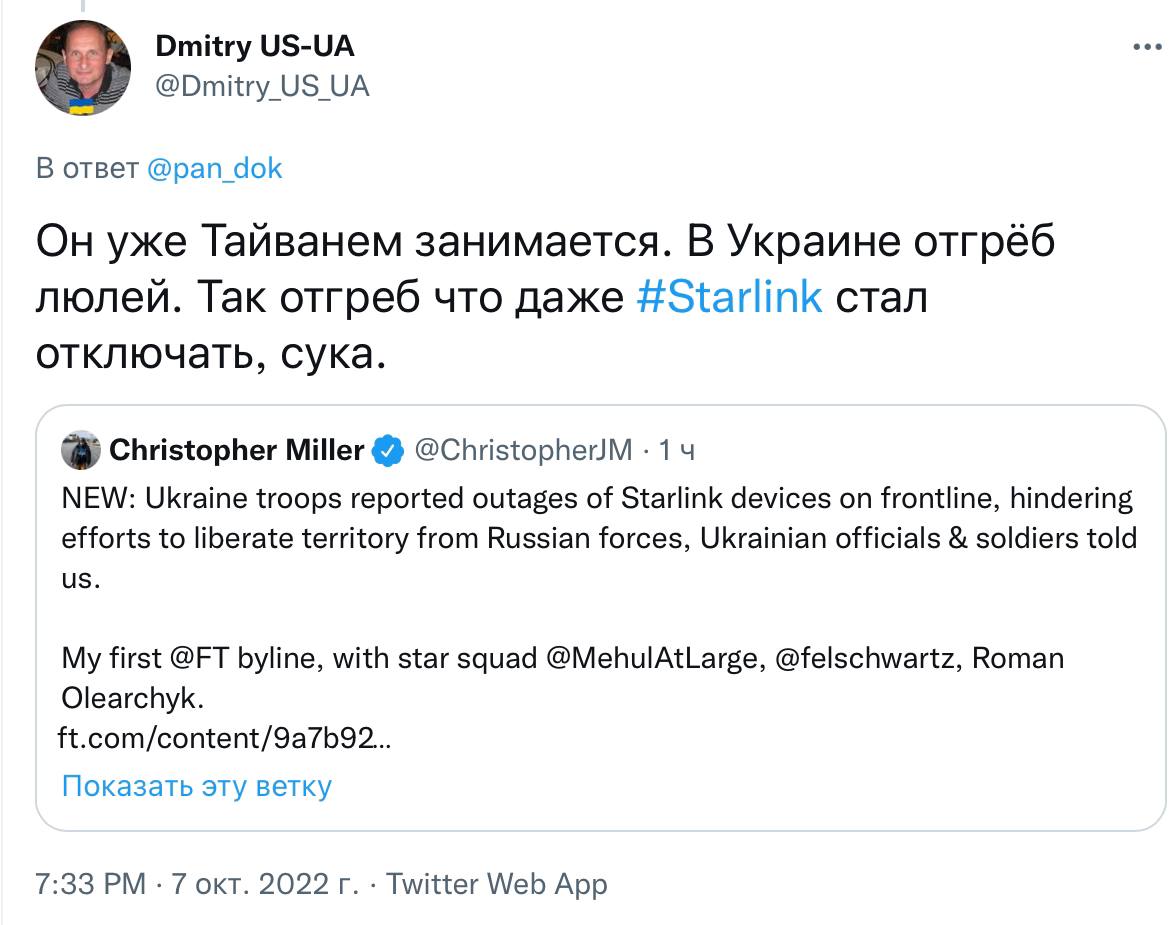Click the Twitter Web App source label
The height and width of the screenshot is (925, 1171).
click(x=496, y=884)
